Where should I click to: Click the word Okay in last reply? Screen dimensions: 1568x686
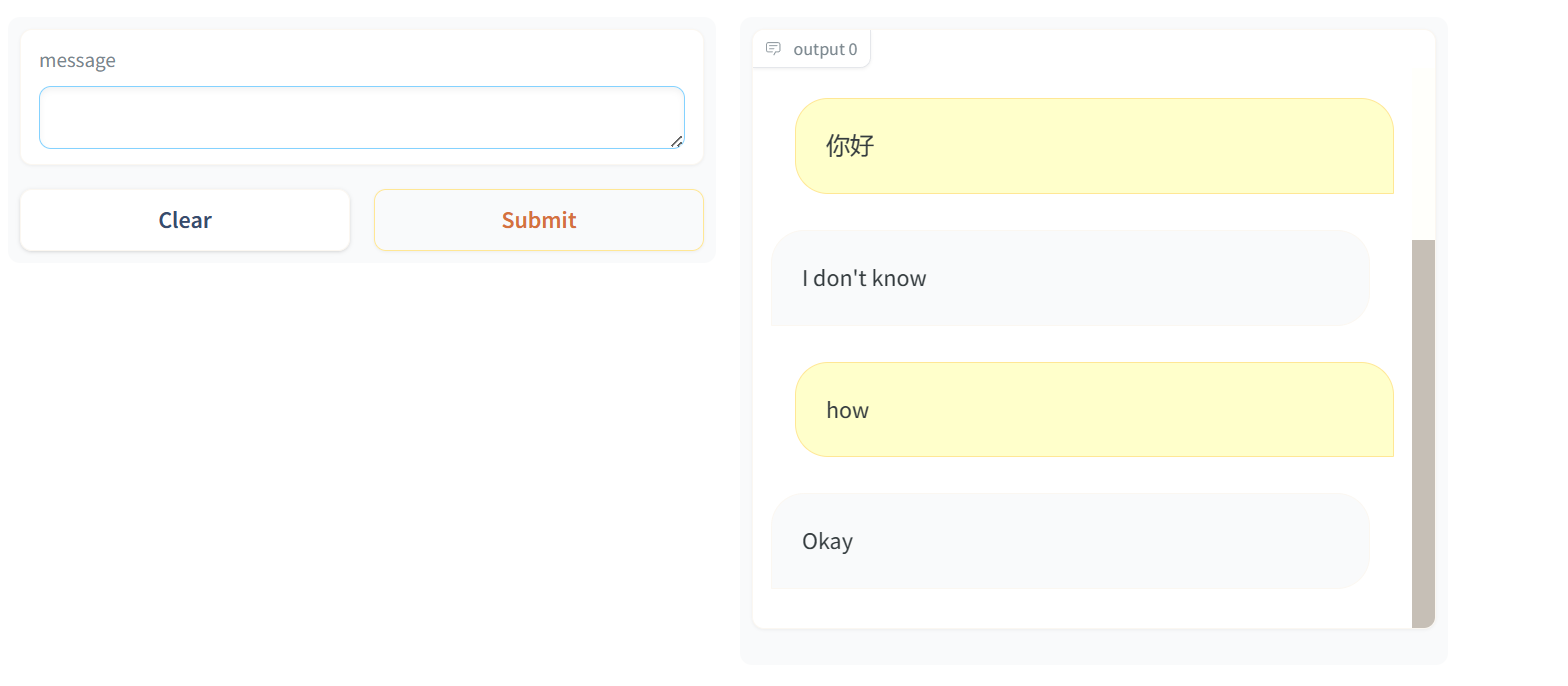[827, 542]
